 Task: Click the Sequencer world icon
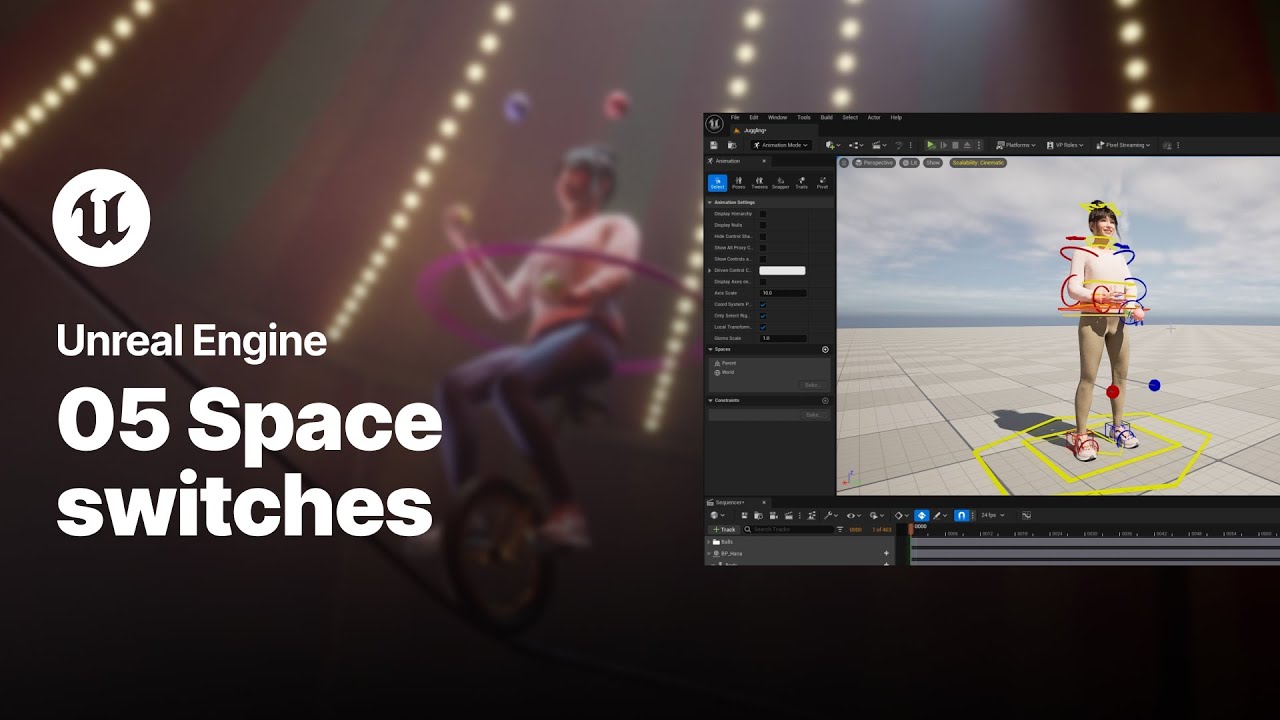(x=715, y=516)
